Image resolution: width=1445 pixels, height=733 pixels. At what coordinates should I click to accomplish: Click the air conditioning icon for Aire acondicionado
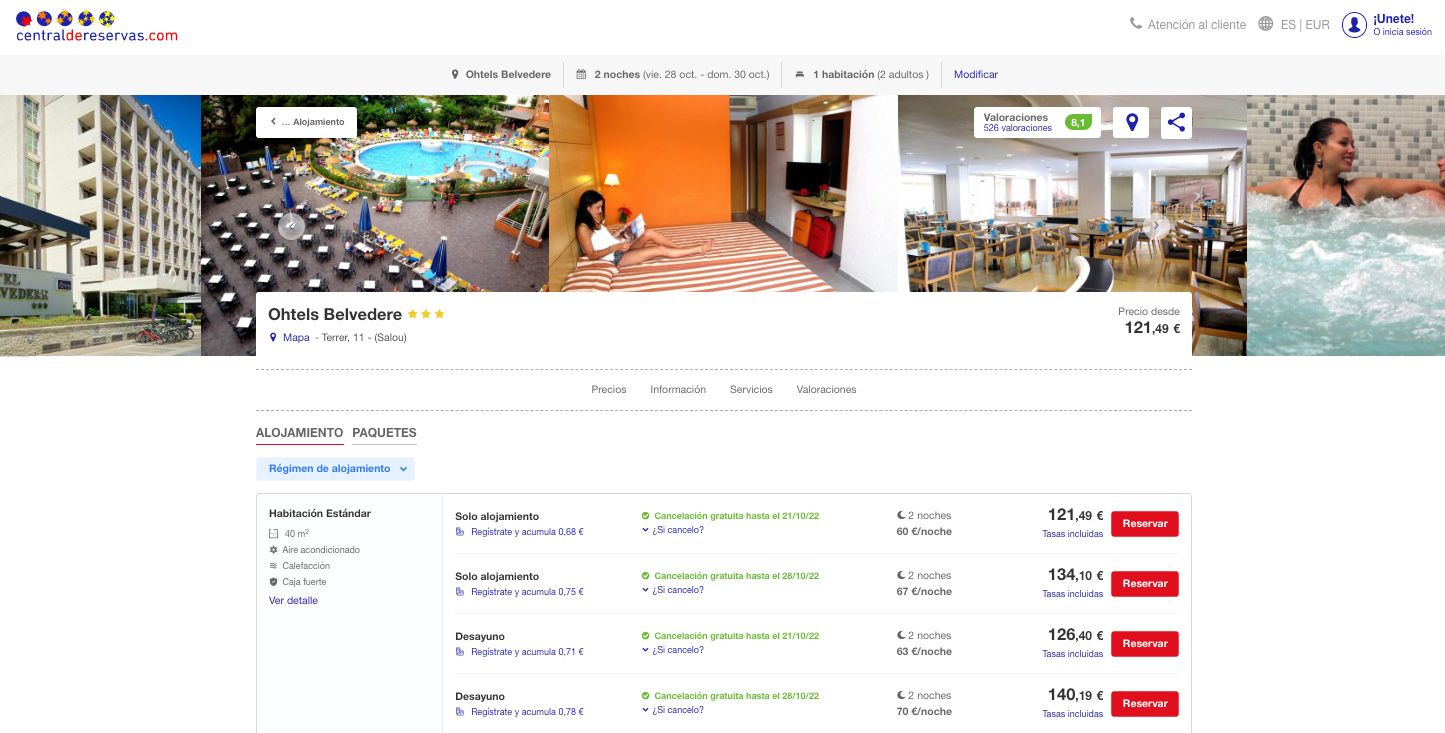tap(274, 550)
